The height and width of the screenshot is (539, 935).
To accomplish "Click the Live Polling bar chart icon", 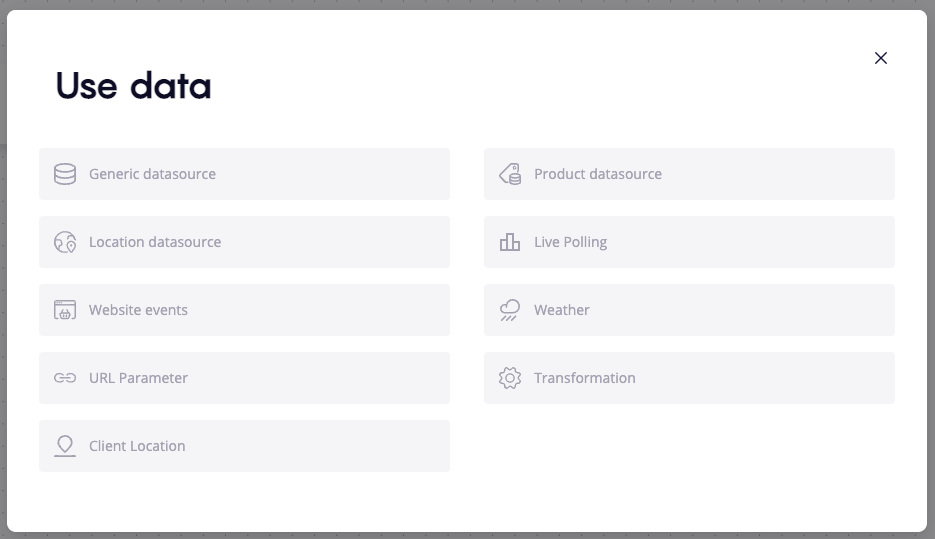I will pyautogui.click(x=510, y=242).
